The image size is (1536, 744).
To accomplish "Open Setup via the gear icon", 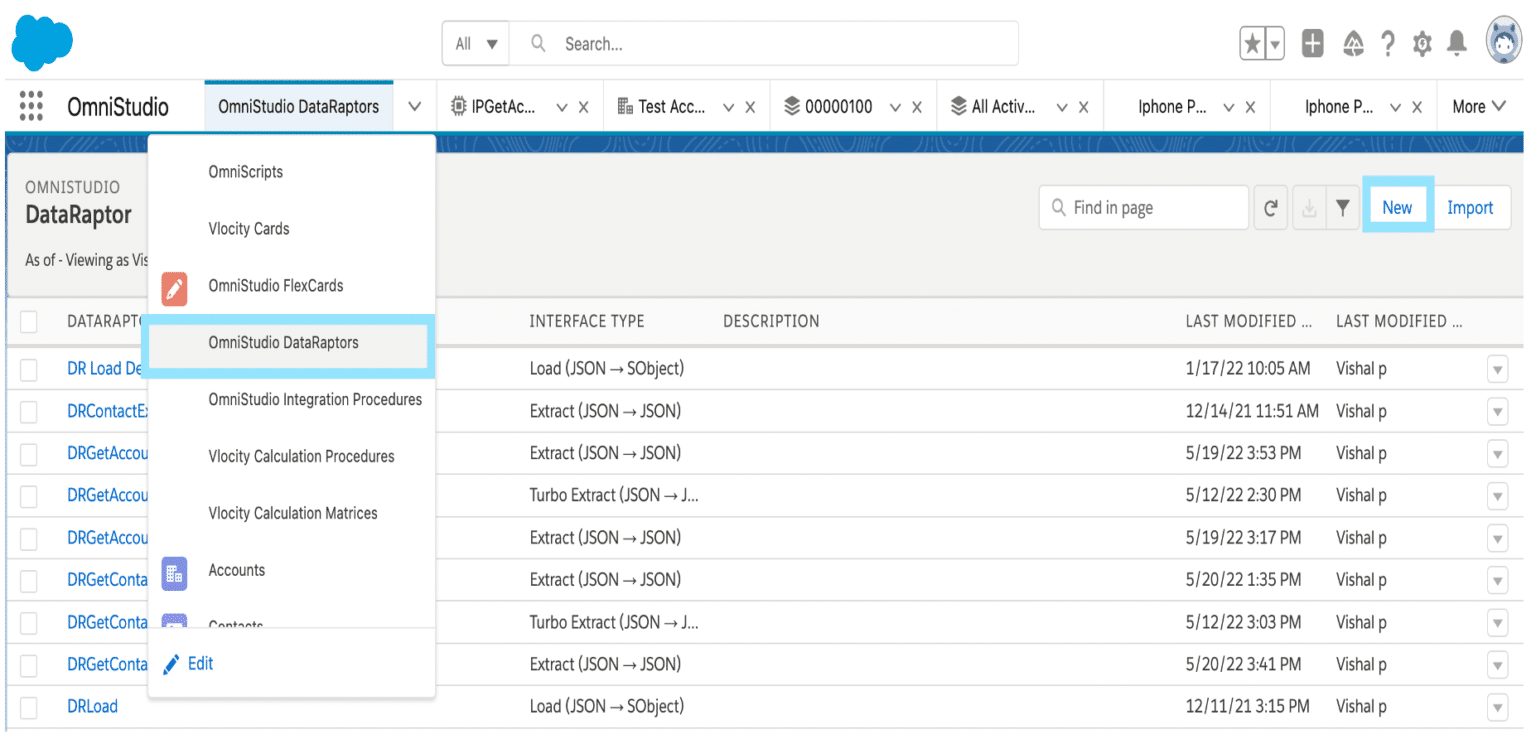I will point(1422,44).
